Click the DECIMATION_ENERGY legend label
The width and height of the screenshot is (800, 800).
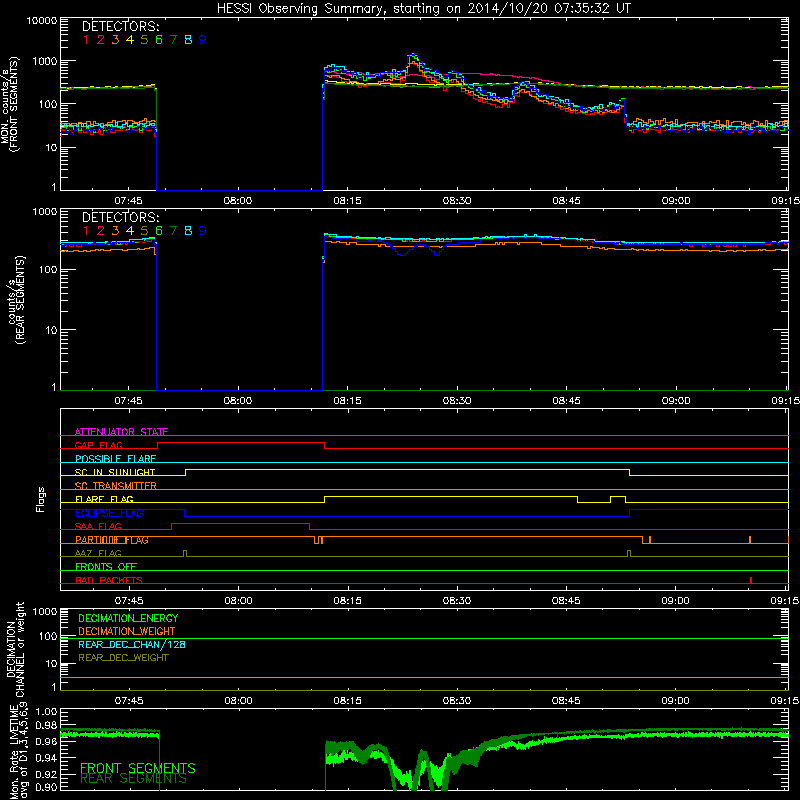[128, 618]
